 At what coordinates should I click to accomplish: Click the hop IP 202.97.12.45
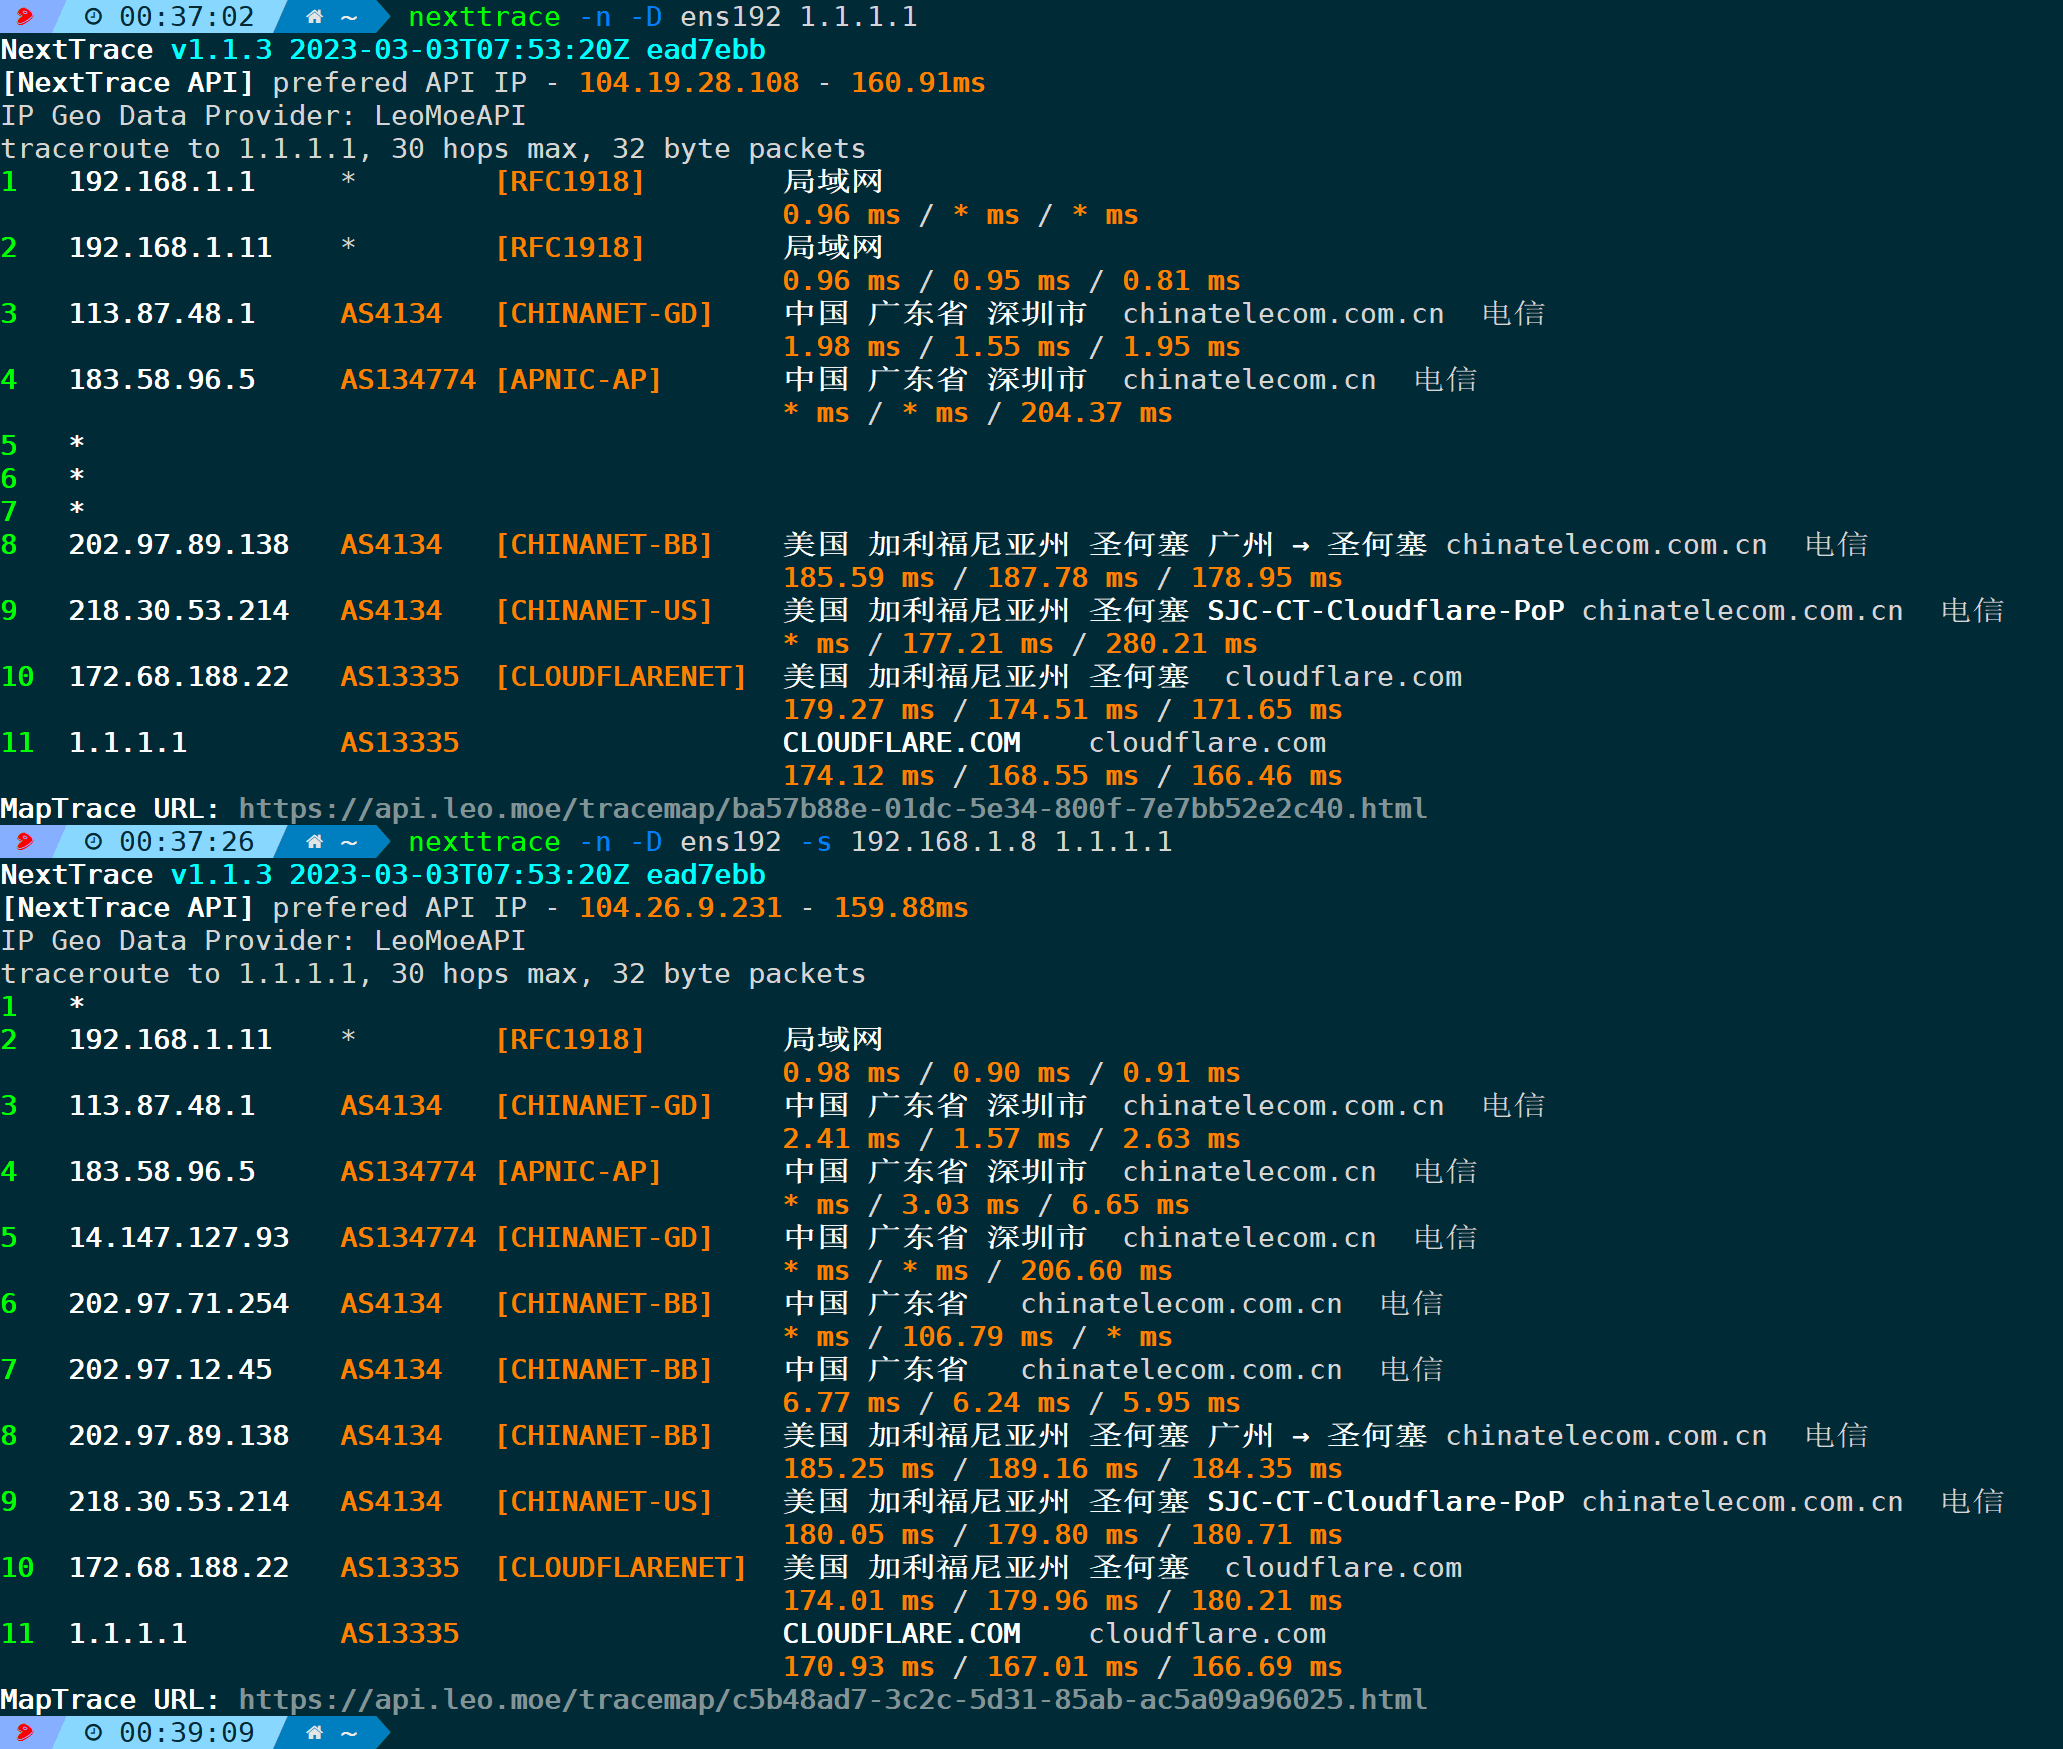click(x=170, y=1369)
